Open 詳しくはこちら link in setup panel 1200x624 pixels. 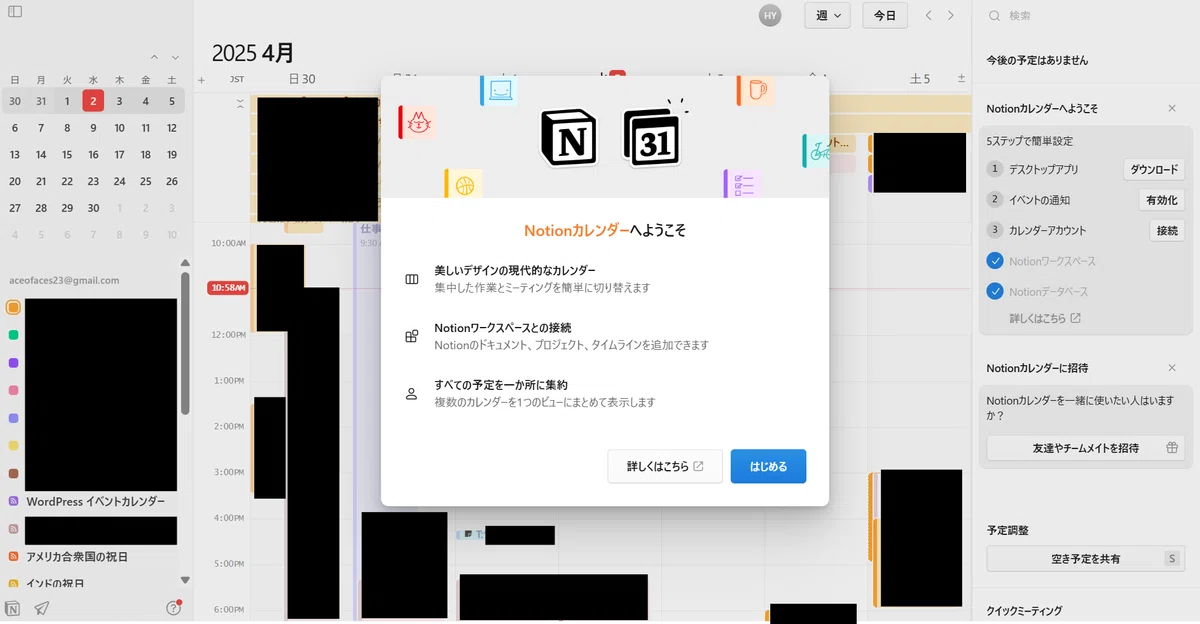click(1045, 318)
